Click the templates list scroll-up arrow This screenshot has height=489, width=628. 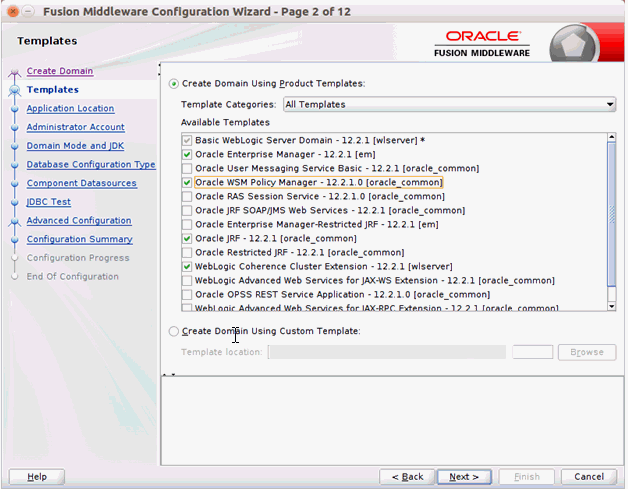coord(612,137)
